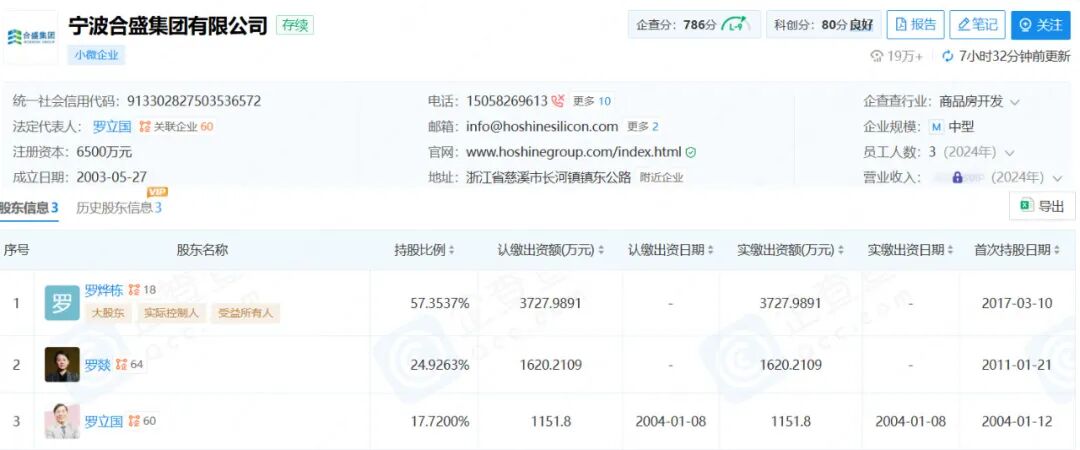Screen dimensions: 1080x450
Task: Click the avatar of shareholder 罗立国 in row 3
Action: point(62,421)
